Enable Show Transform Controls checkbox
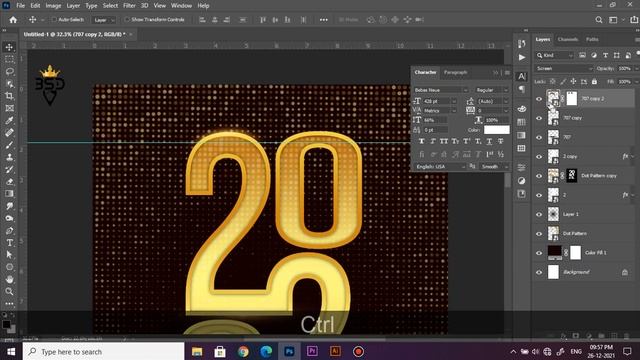 click(127, 20)
